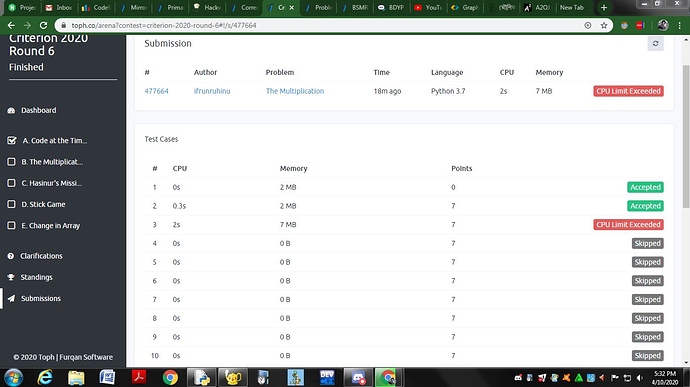This screenshot has height=387, width=690.
Task: Open the Windows Start menu
Action: point(14,378)
